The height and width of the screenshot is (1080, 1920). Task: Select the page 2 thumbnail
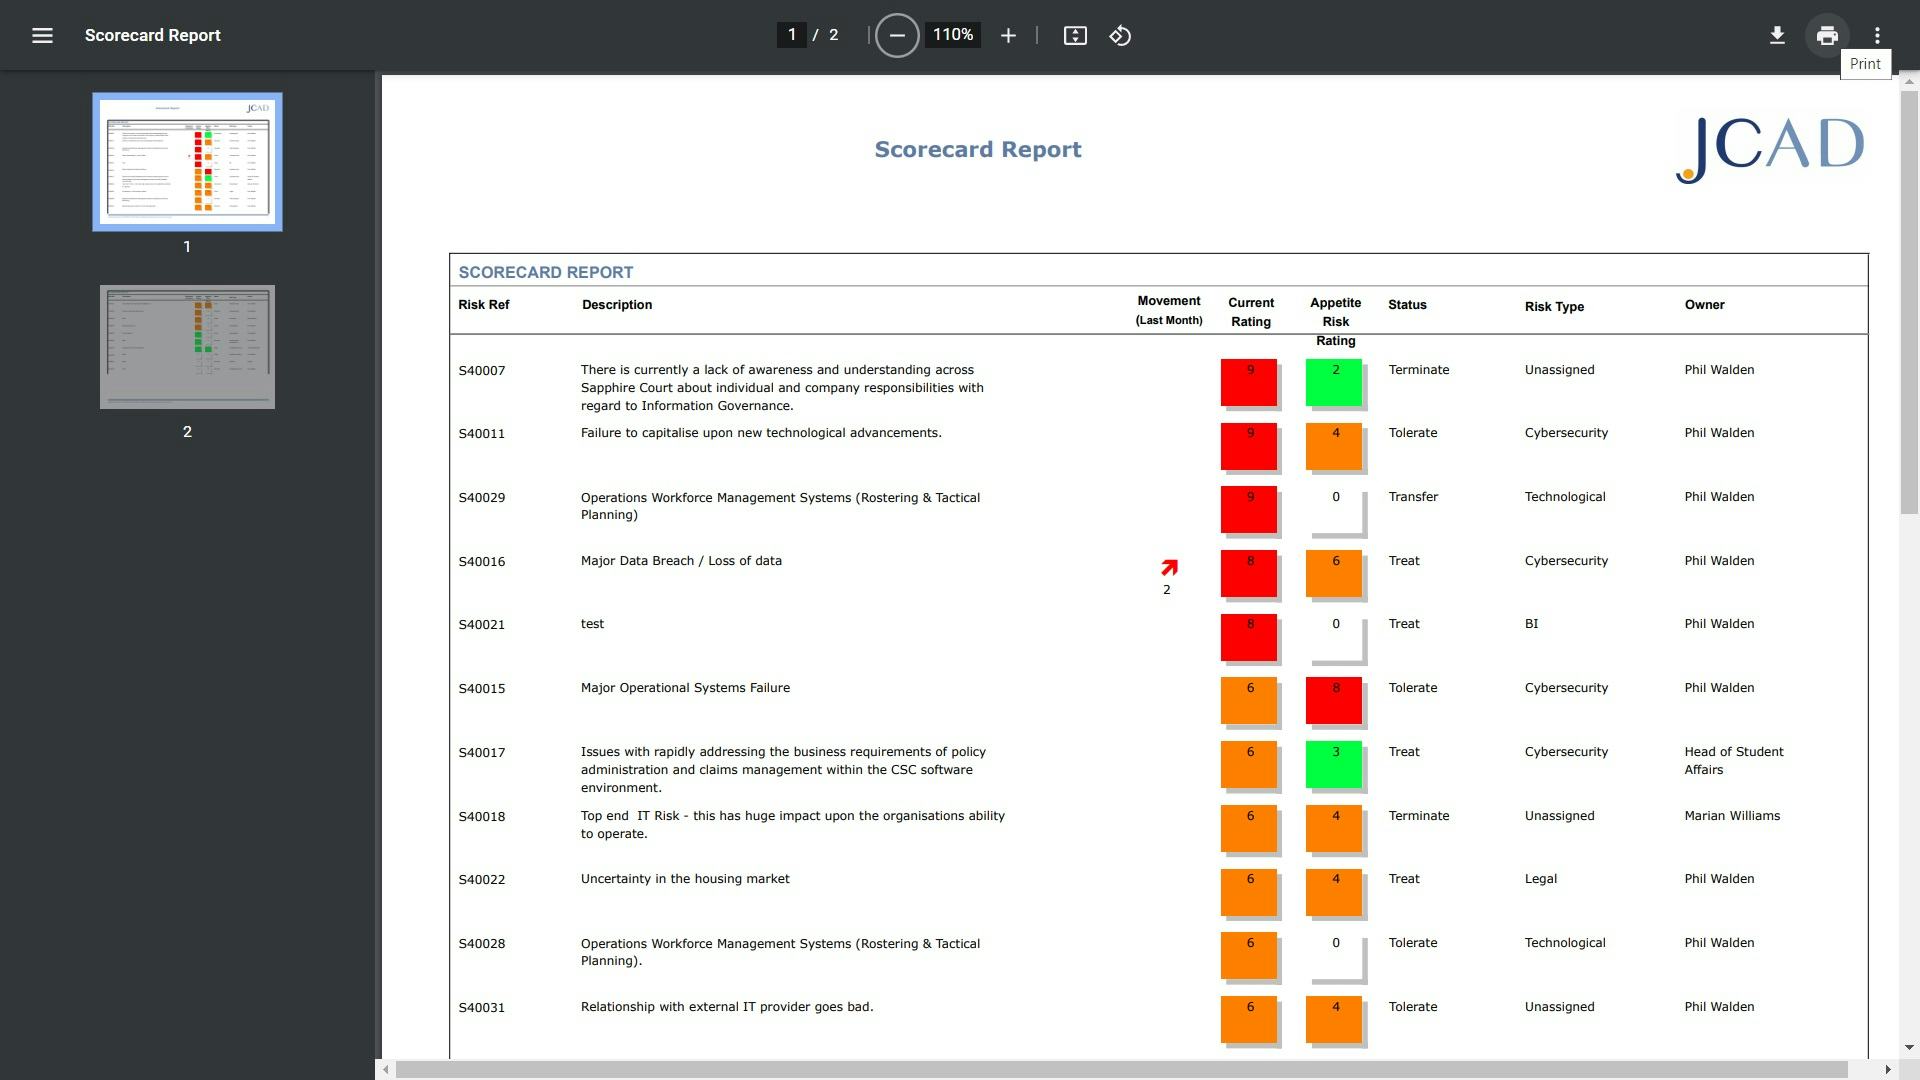(186, 346)
